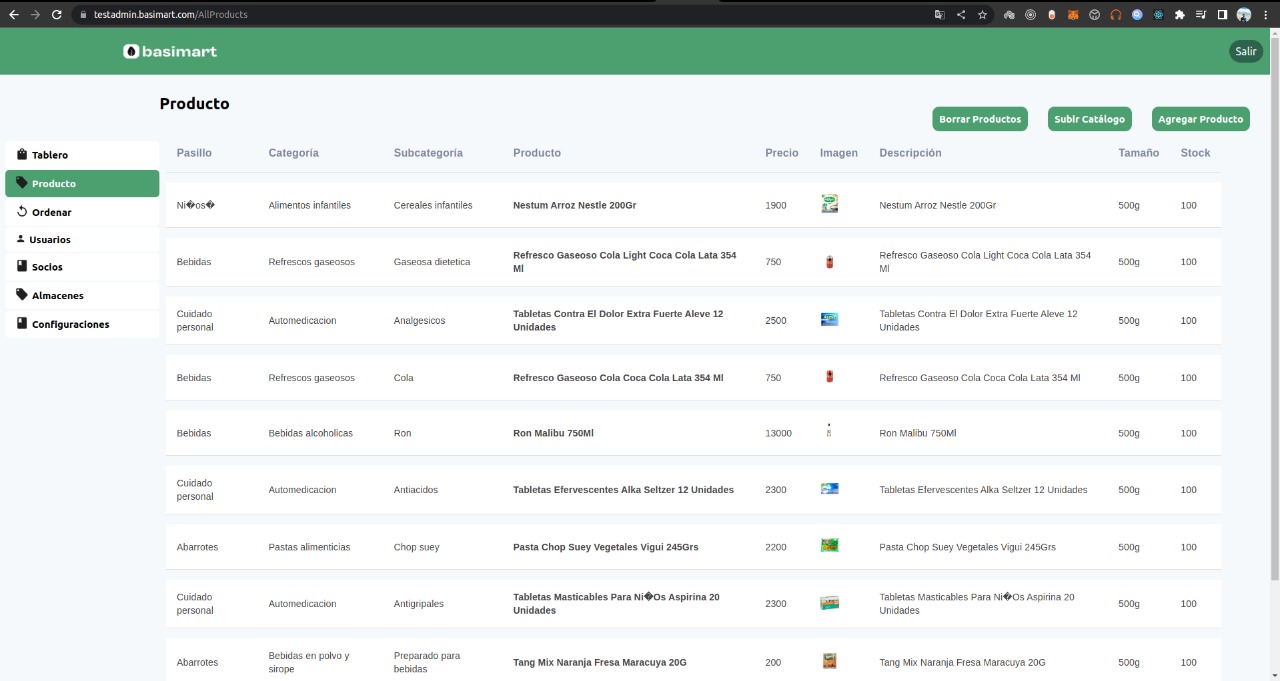1280x681 pixels.
Task: Click the Descripción column header
Action: (910, 153)
